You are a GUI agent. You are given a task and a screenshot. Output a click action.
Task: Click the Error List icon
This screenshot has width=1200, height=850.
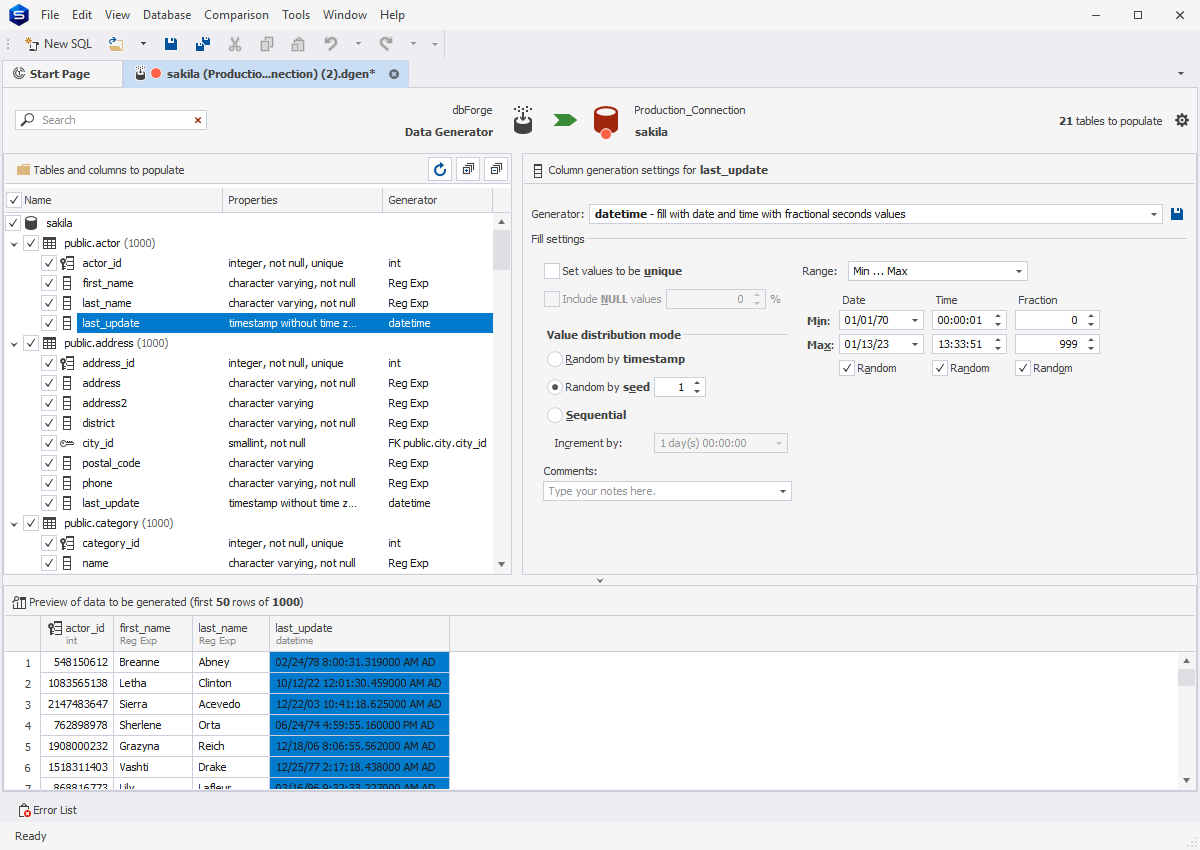click(24, 810)
